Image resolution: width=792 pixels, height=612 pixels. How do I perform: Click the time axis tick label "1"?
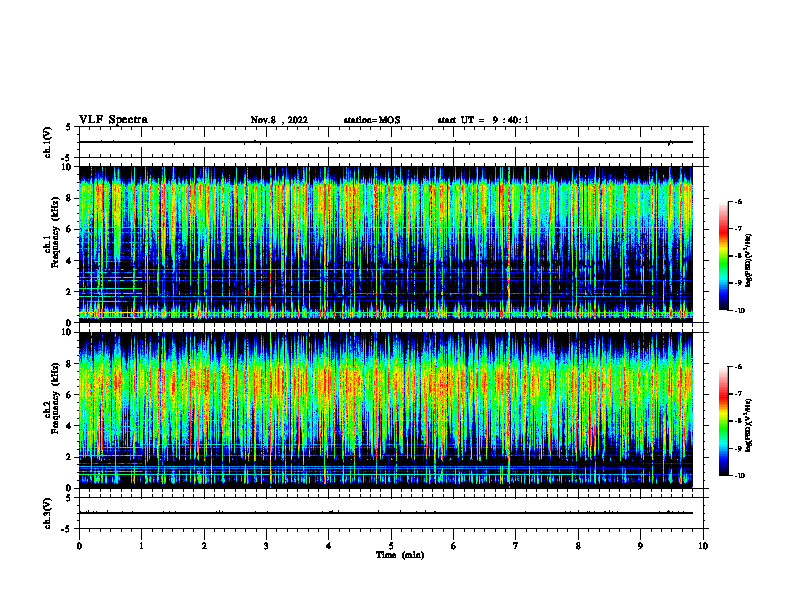[141, 546]
